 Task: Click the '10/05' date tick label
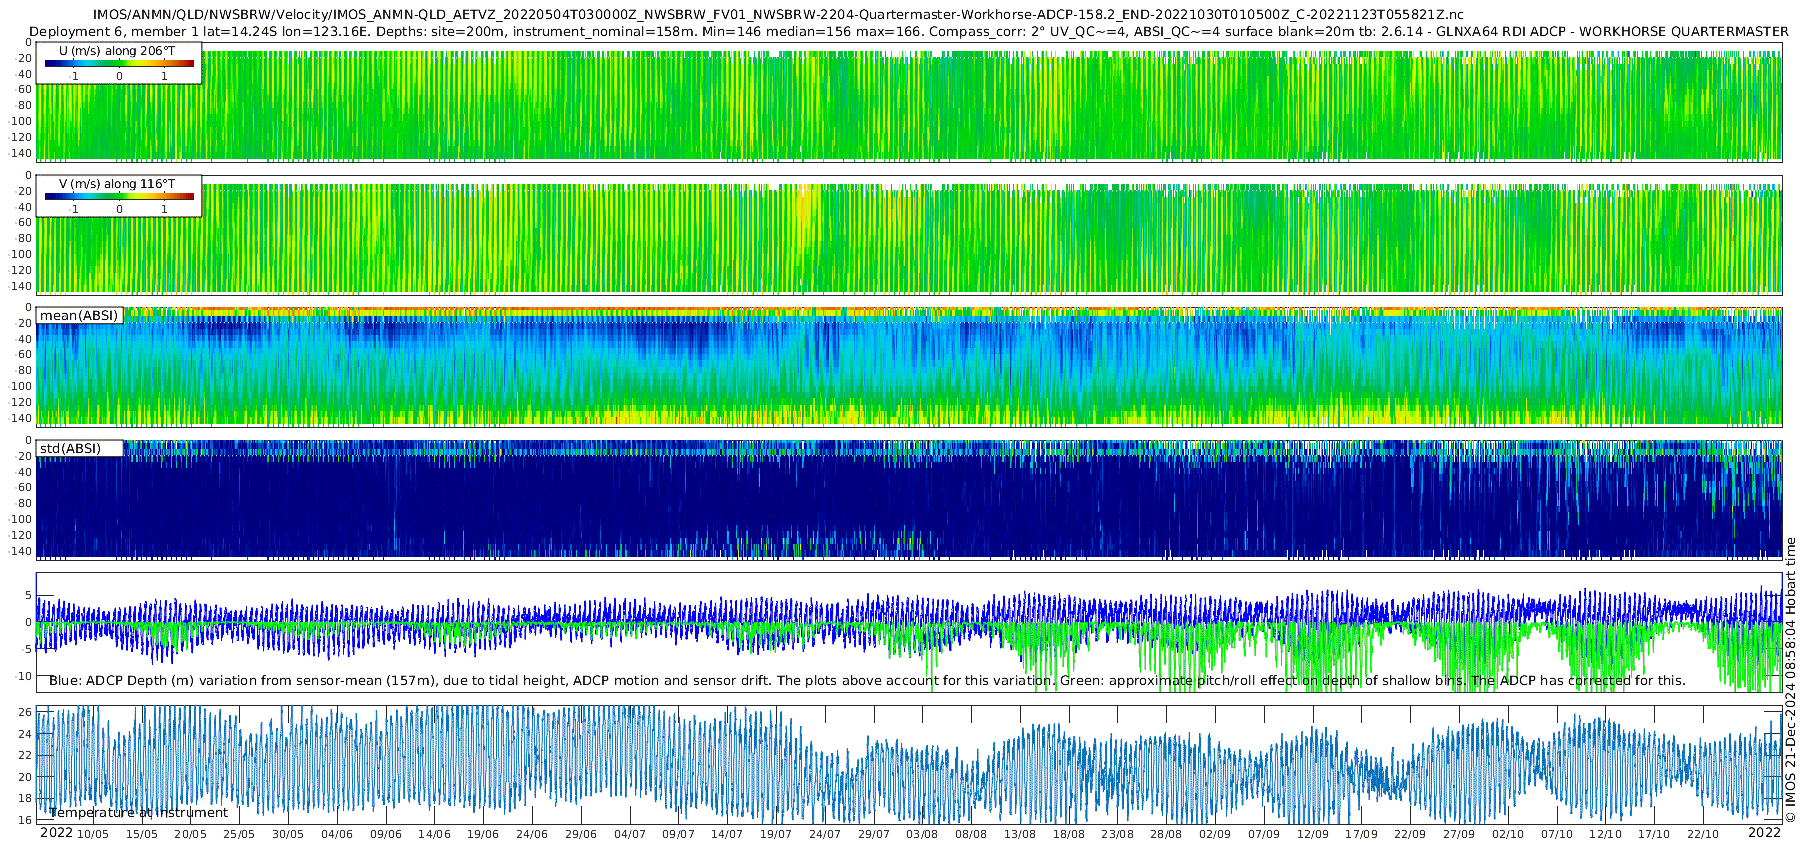point(93,834)
